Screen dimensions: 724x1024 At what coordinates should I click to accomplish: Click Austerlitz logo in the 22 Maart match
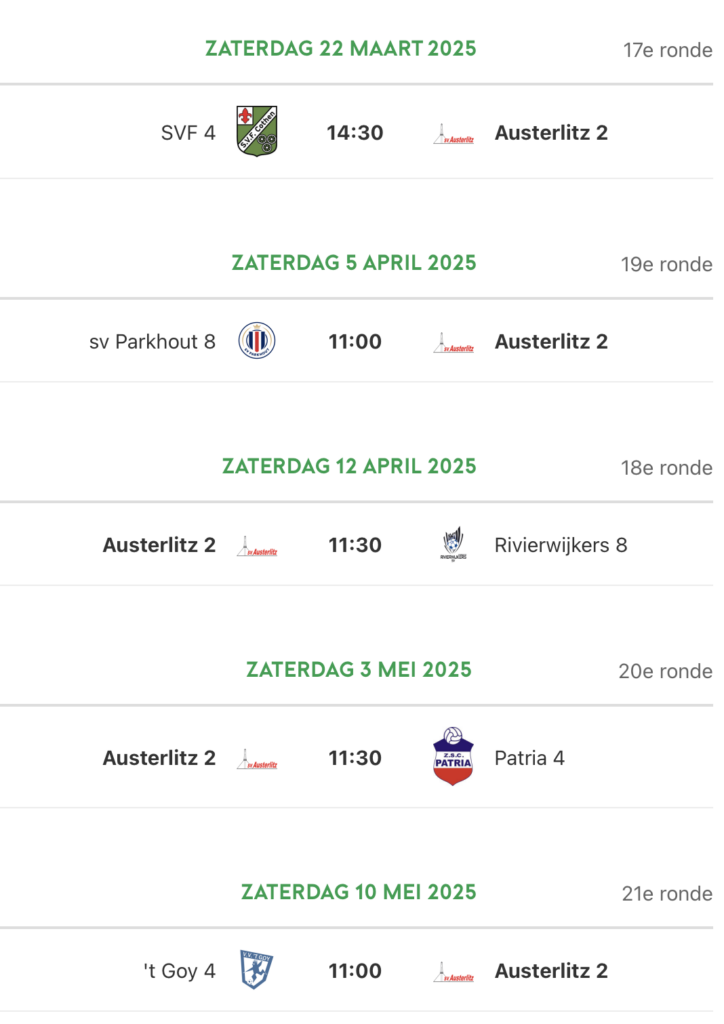pos(453,134)
